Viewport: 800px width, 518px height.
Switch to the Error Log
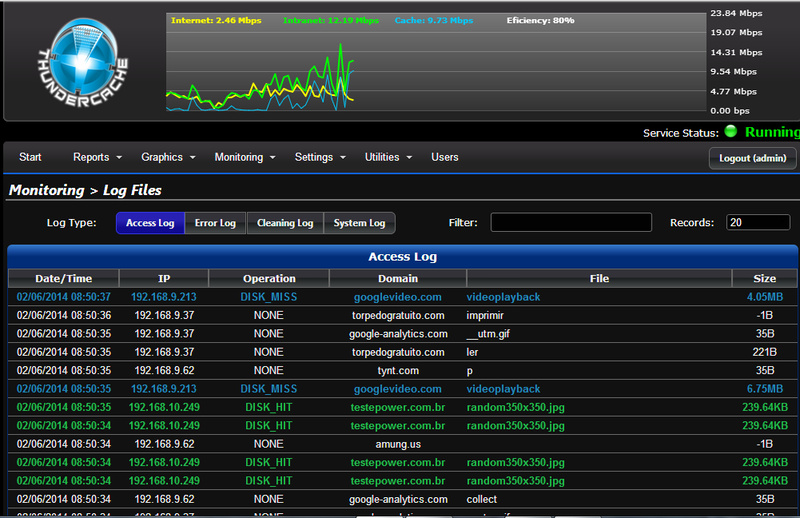(215, 223)
